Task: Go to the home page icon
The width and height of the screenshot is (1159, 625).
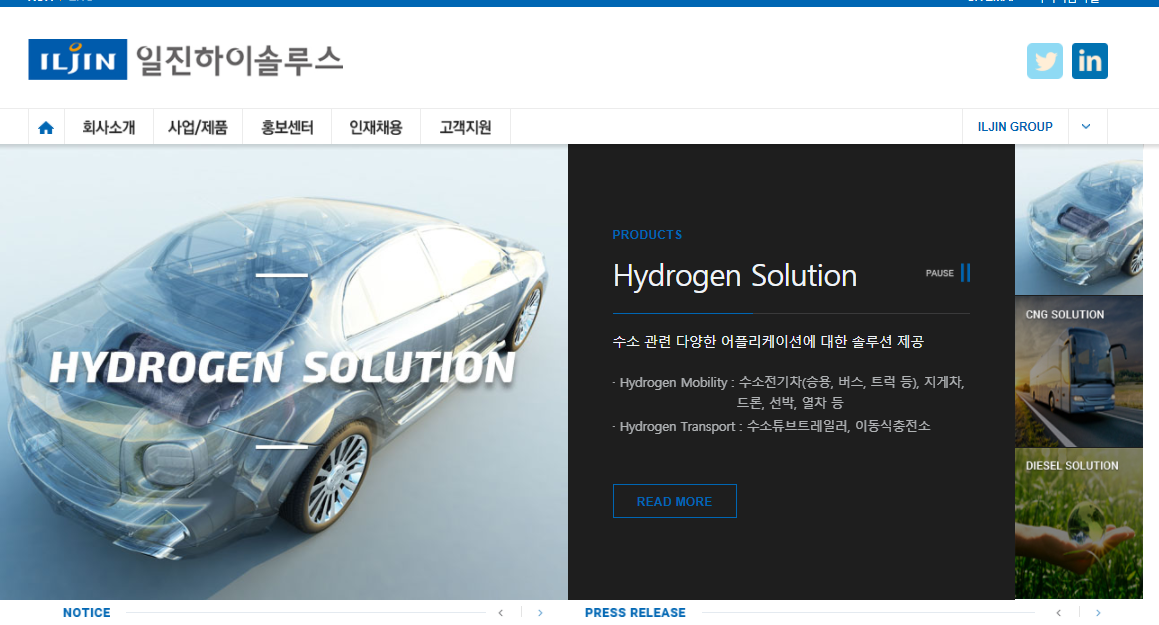Action: (x=46, y=127)
